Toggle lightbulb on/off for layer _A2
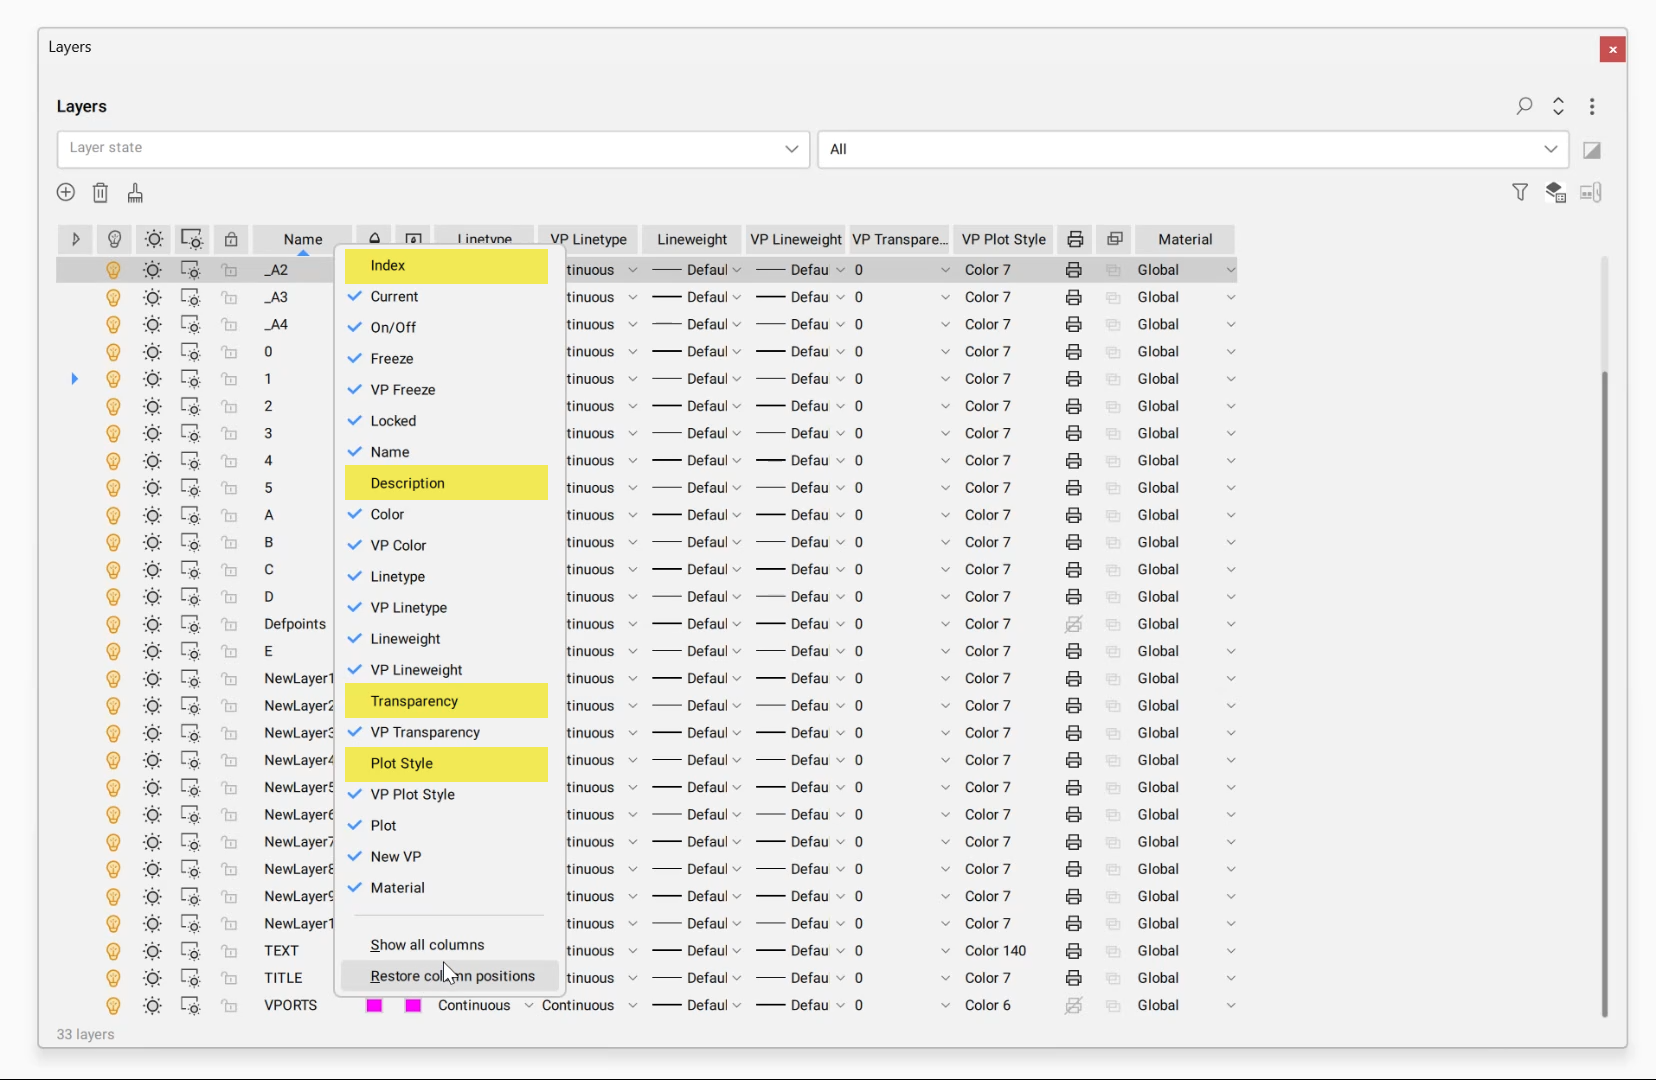The height and width of the screenshot is (1080, 1656). click(x=113, y=270)
